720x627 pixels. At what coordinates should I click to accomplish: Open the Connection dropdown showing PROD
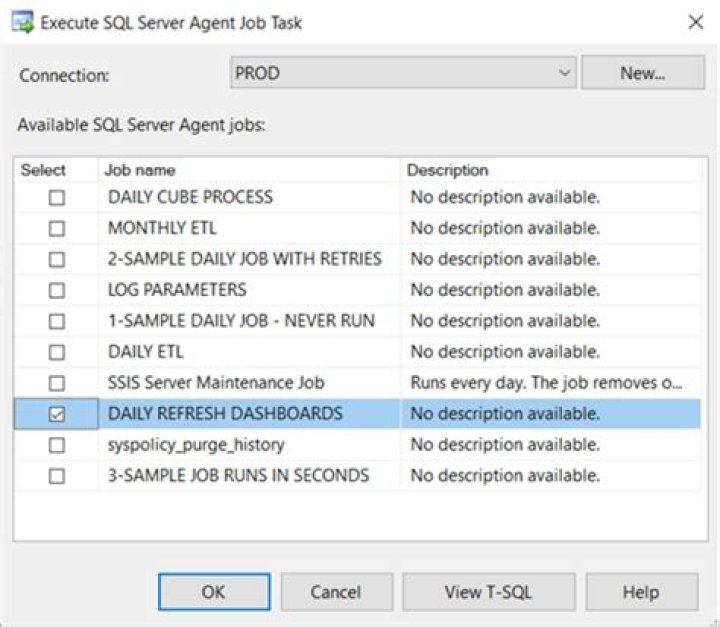click(403, 73)
